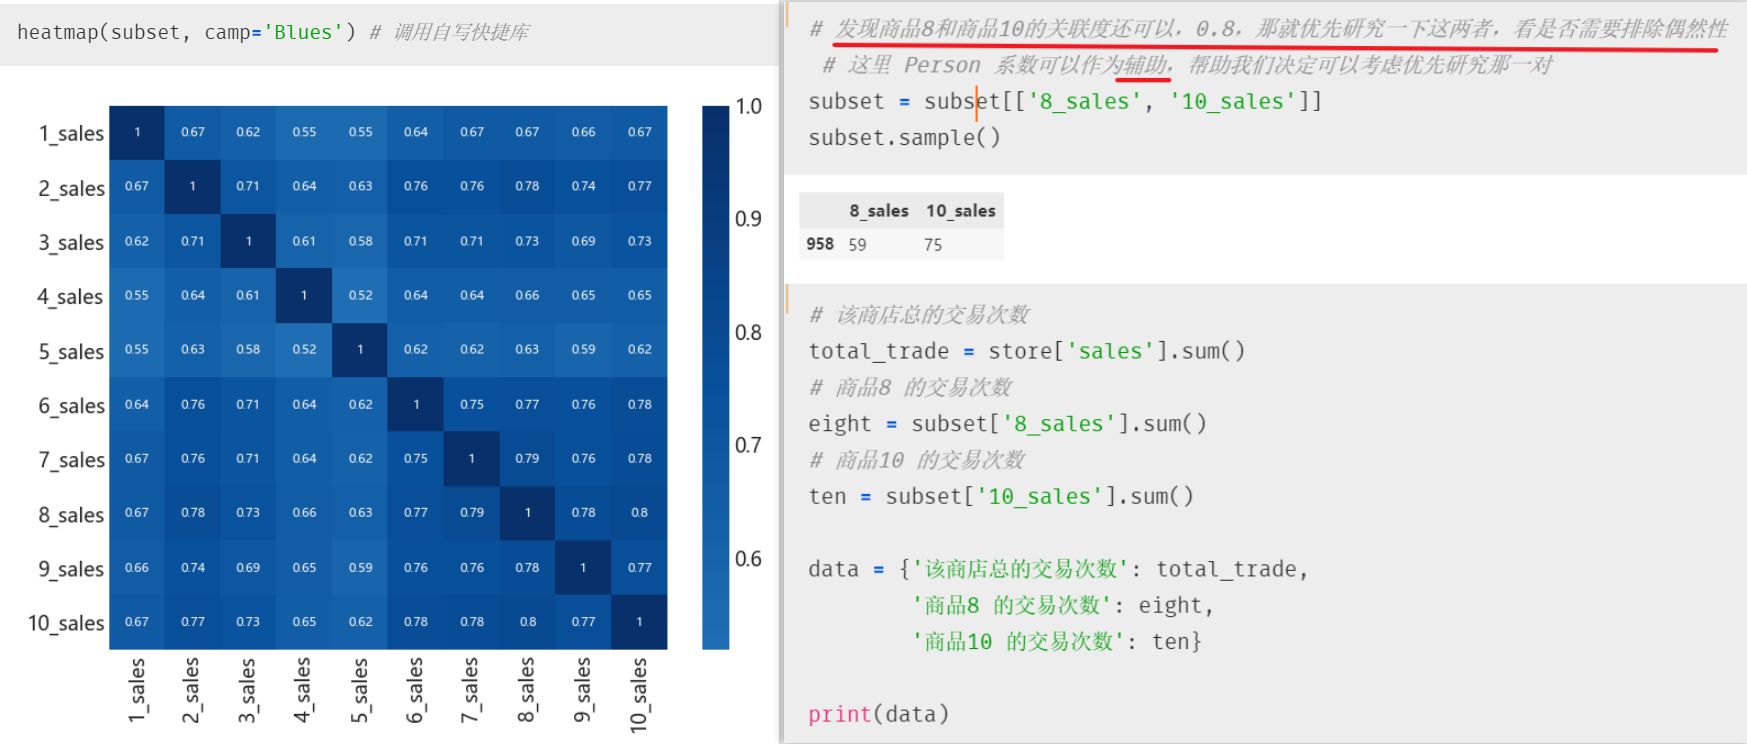The image size is (1747, 744).
Task: Click the ten = subset['10_sales'].sum() line
Action: 1001,496
